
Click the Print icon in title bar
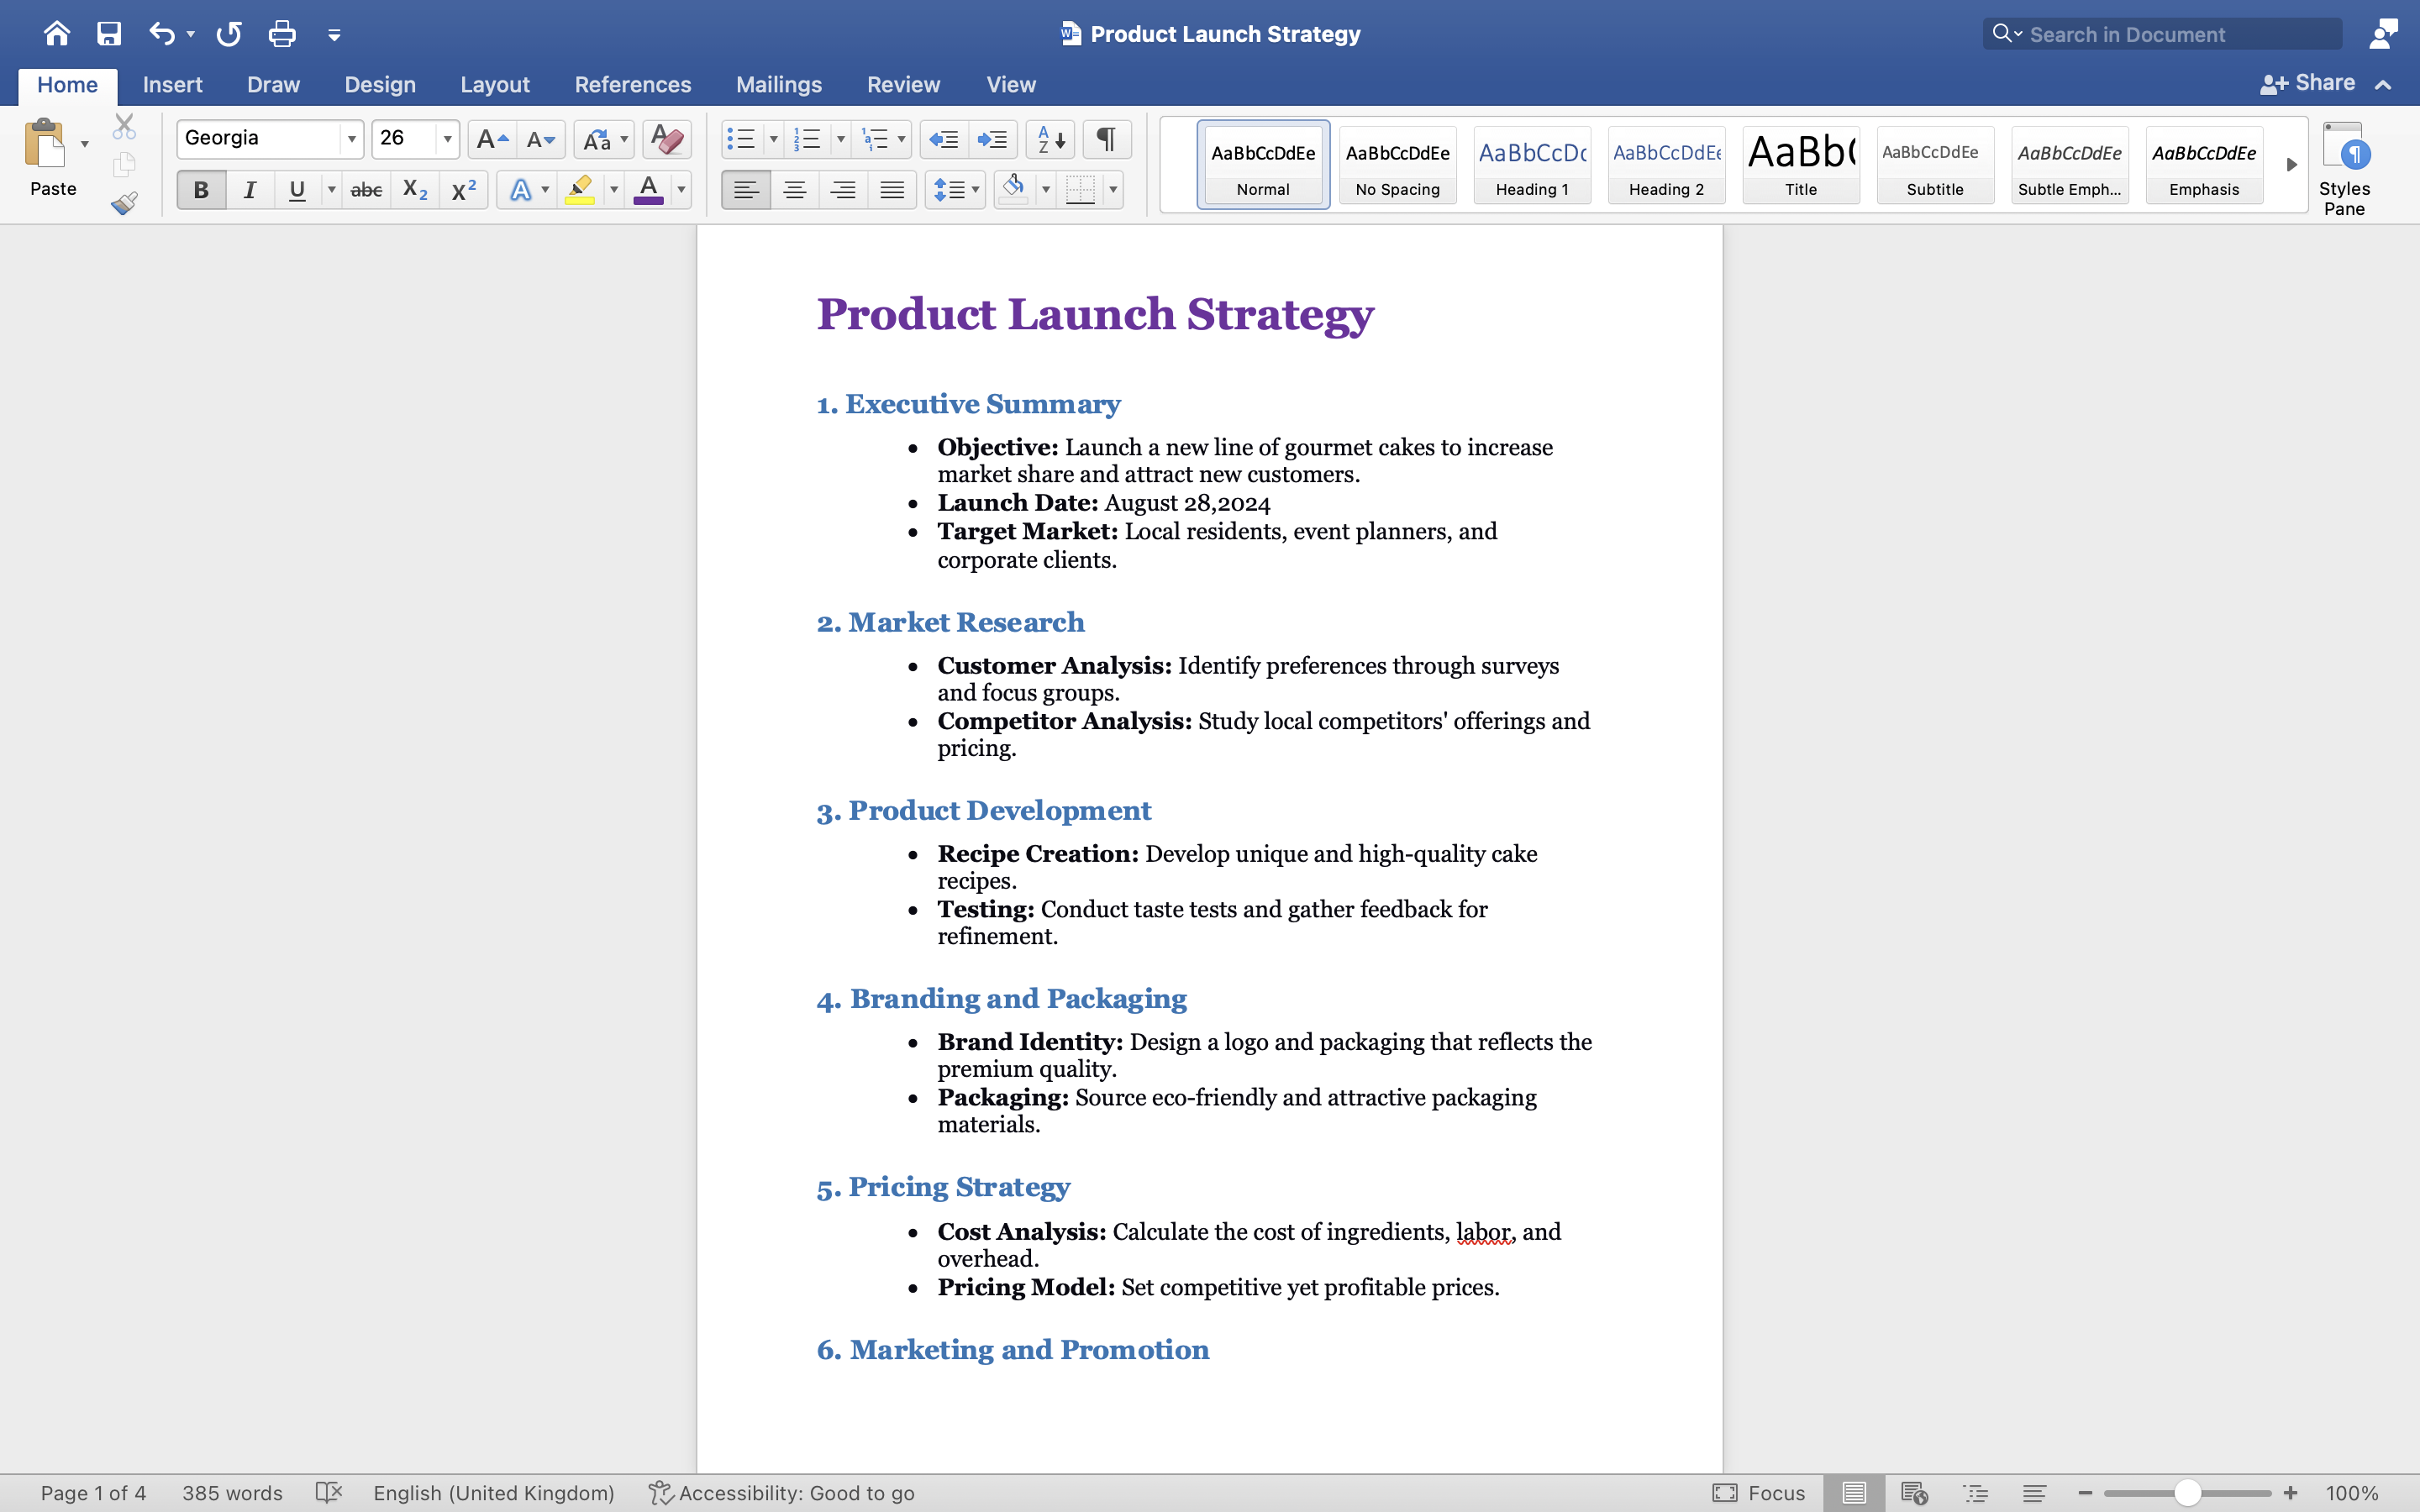[x=282, y=34]
